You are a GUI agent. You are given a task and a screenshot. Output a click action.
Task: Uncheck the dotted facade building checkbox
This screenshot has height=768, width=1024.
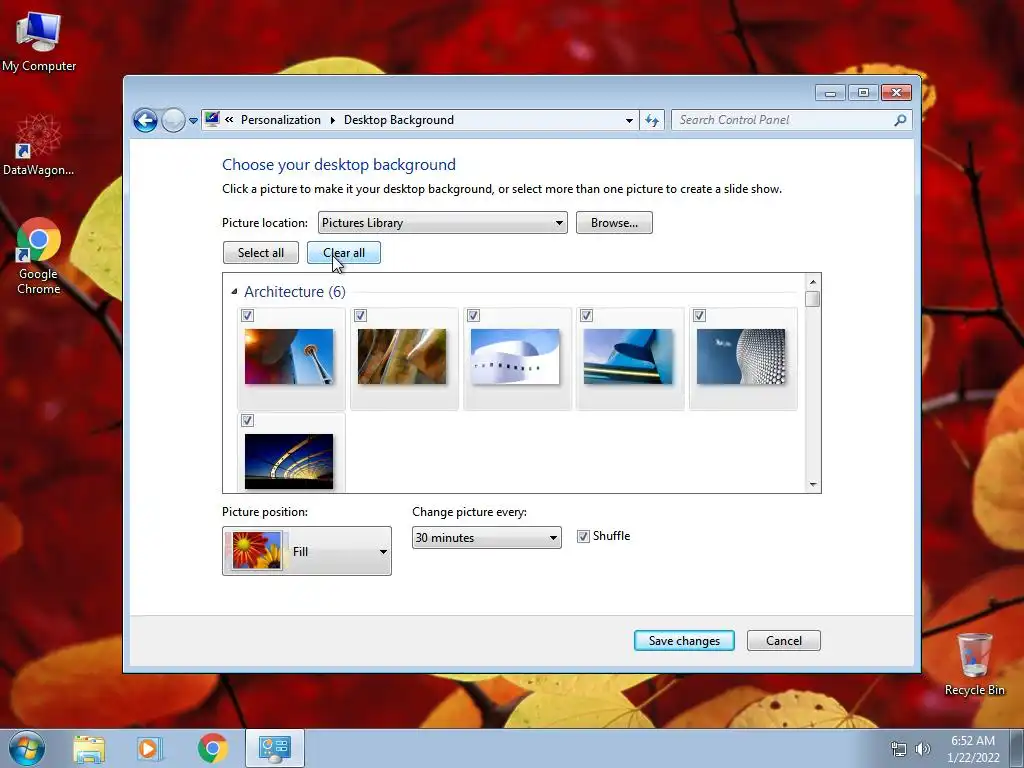click(699, 316)
